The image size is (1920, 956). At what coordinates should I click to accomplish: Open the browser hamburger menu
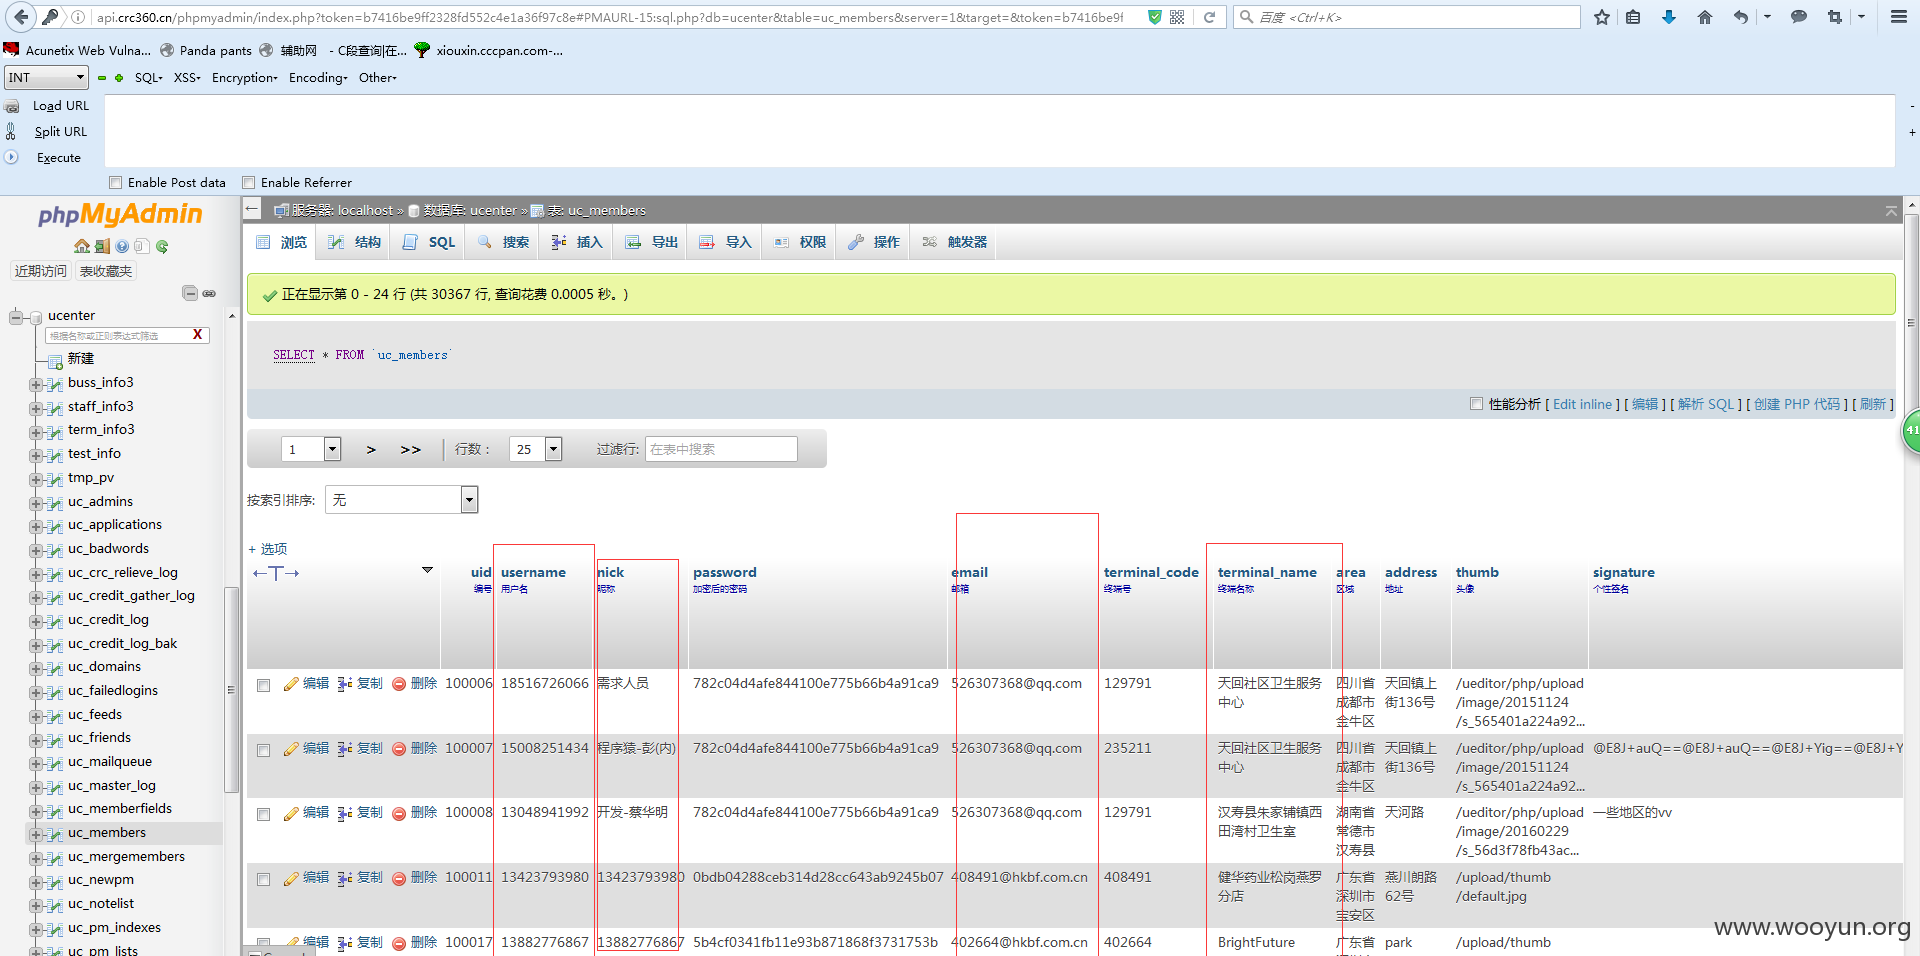[1898, 17]
